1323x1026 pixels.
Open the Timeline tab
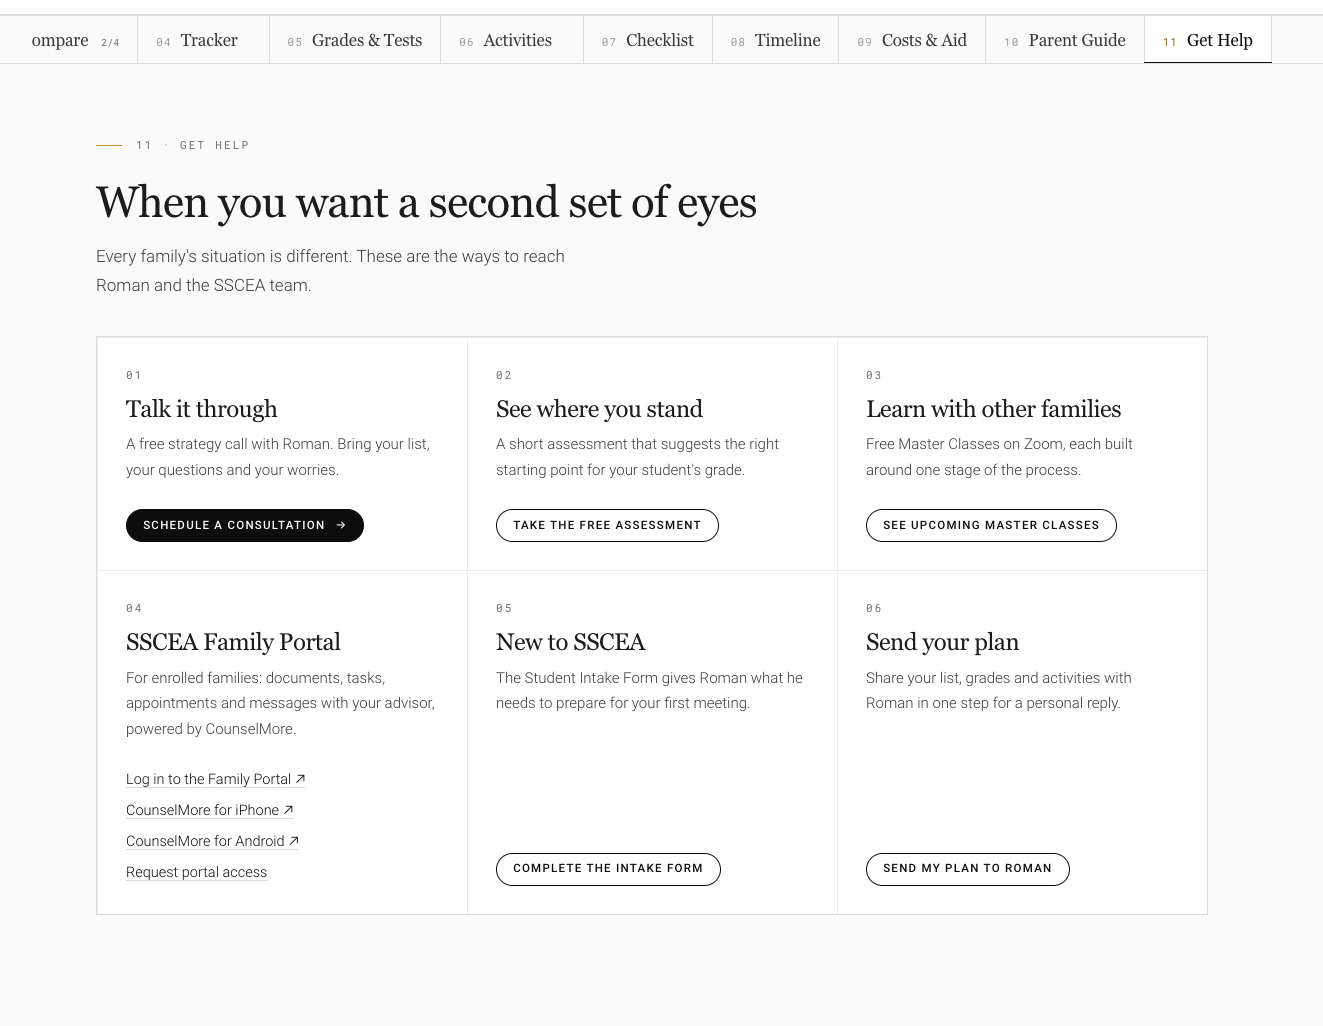coord(776,40)
